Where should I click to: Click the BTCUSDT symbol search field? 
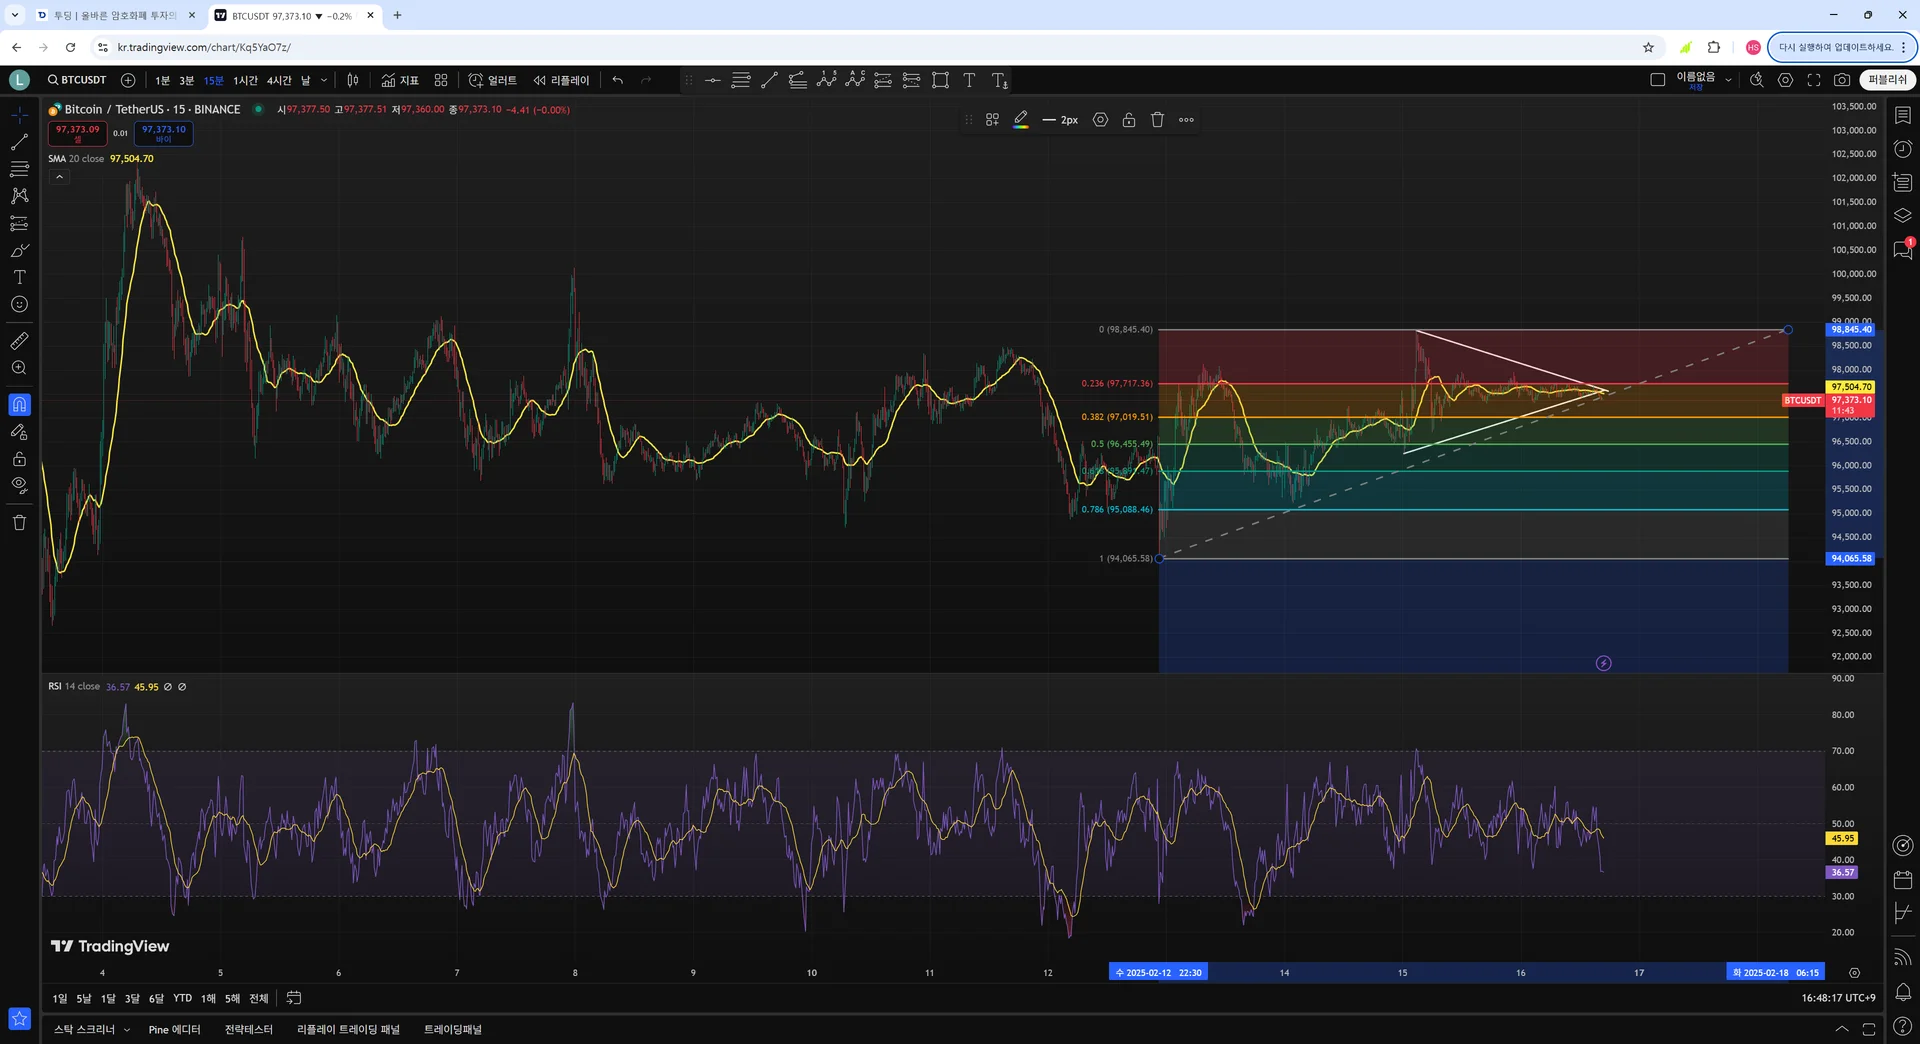tap(77, 80)
